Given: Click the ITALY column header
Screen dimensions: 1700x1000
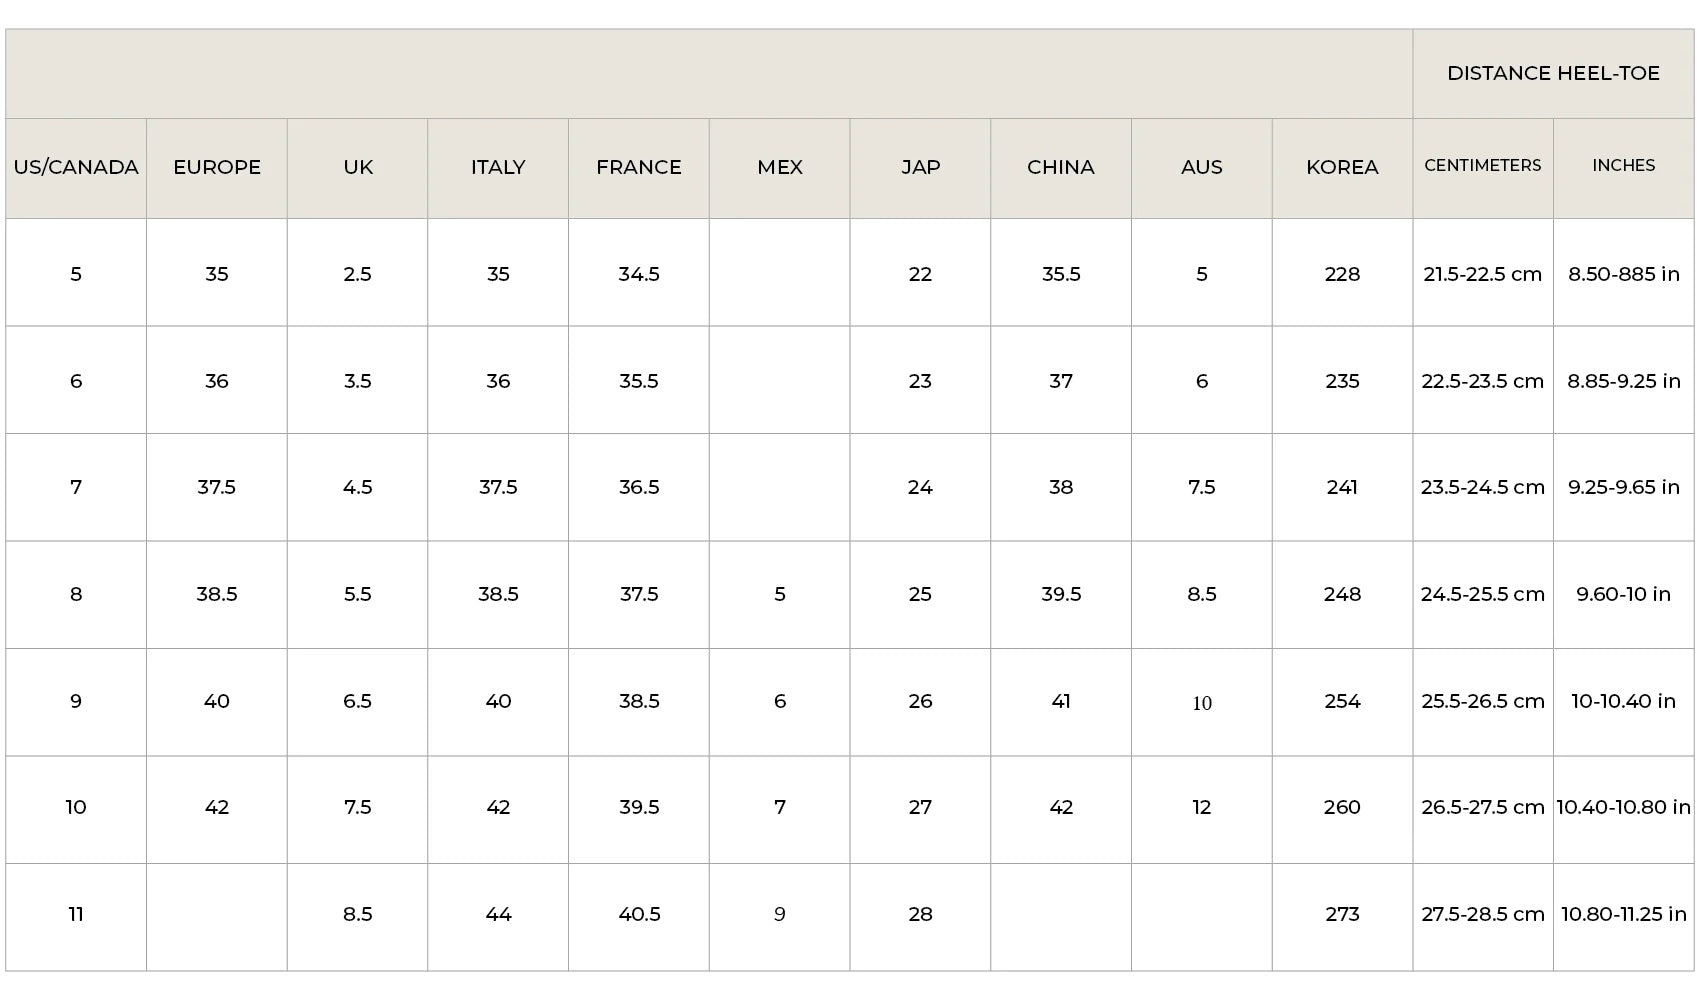Looking at the screenshot, I should point(498,167).
